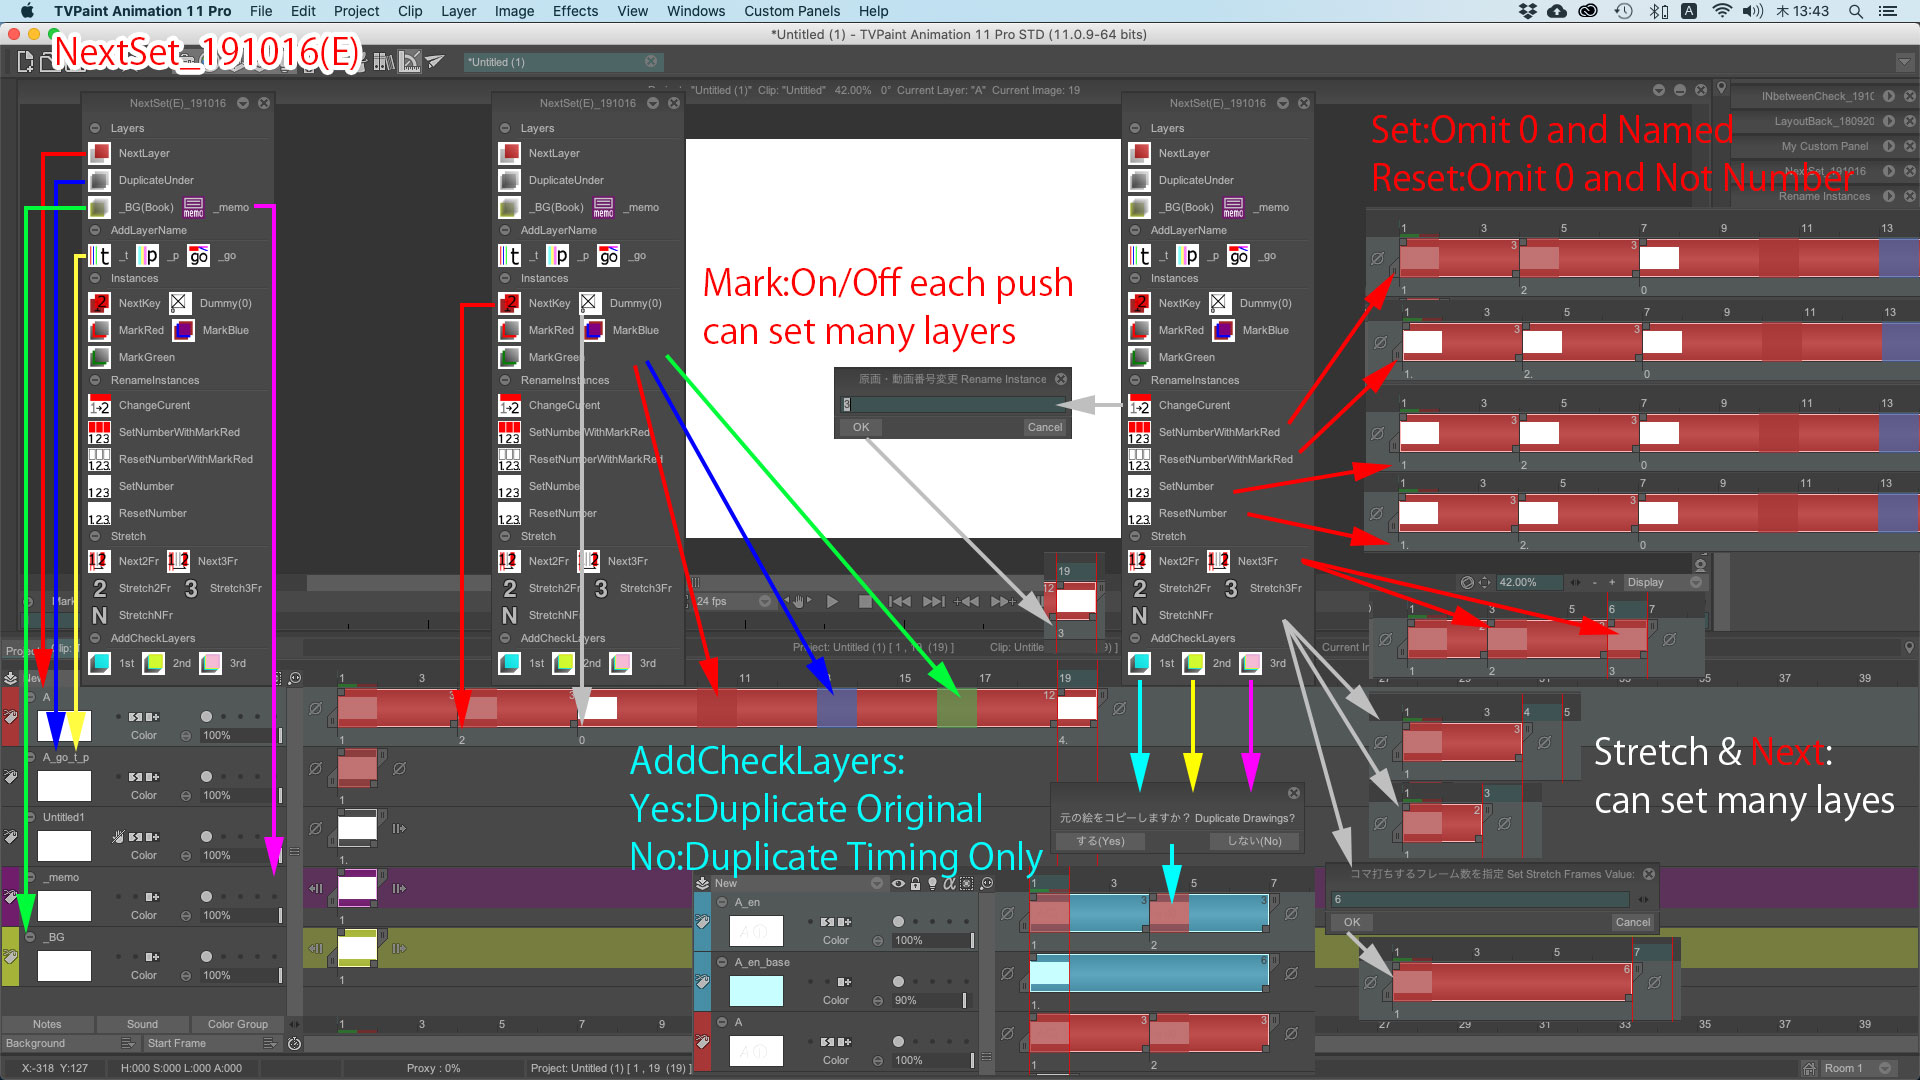Click Next3Fr icon in rightmost NextSet panel
Image resolution: width=1920 pixels, height=1080 pixels.
1219,561
